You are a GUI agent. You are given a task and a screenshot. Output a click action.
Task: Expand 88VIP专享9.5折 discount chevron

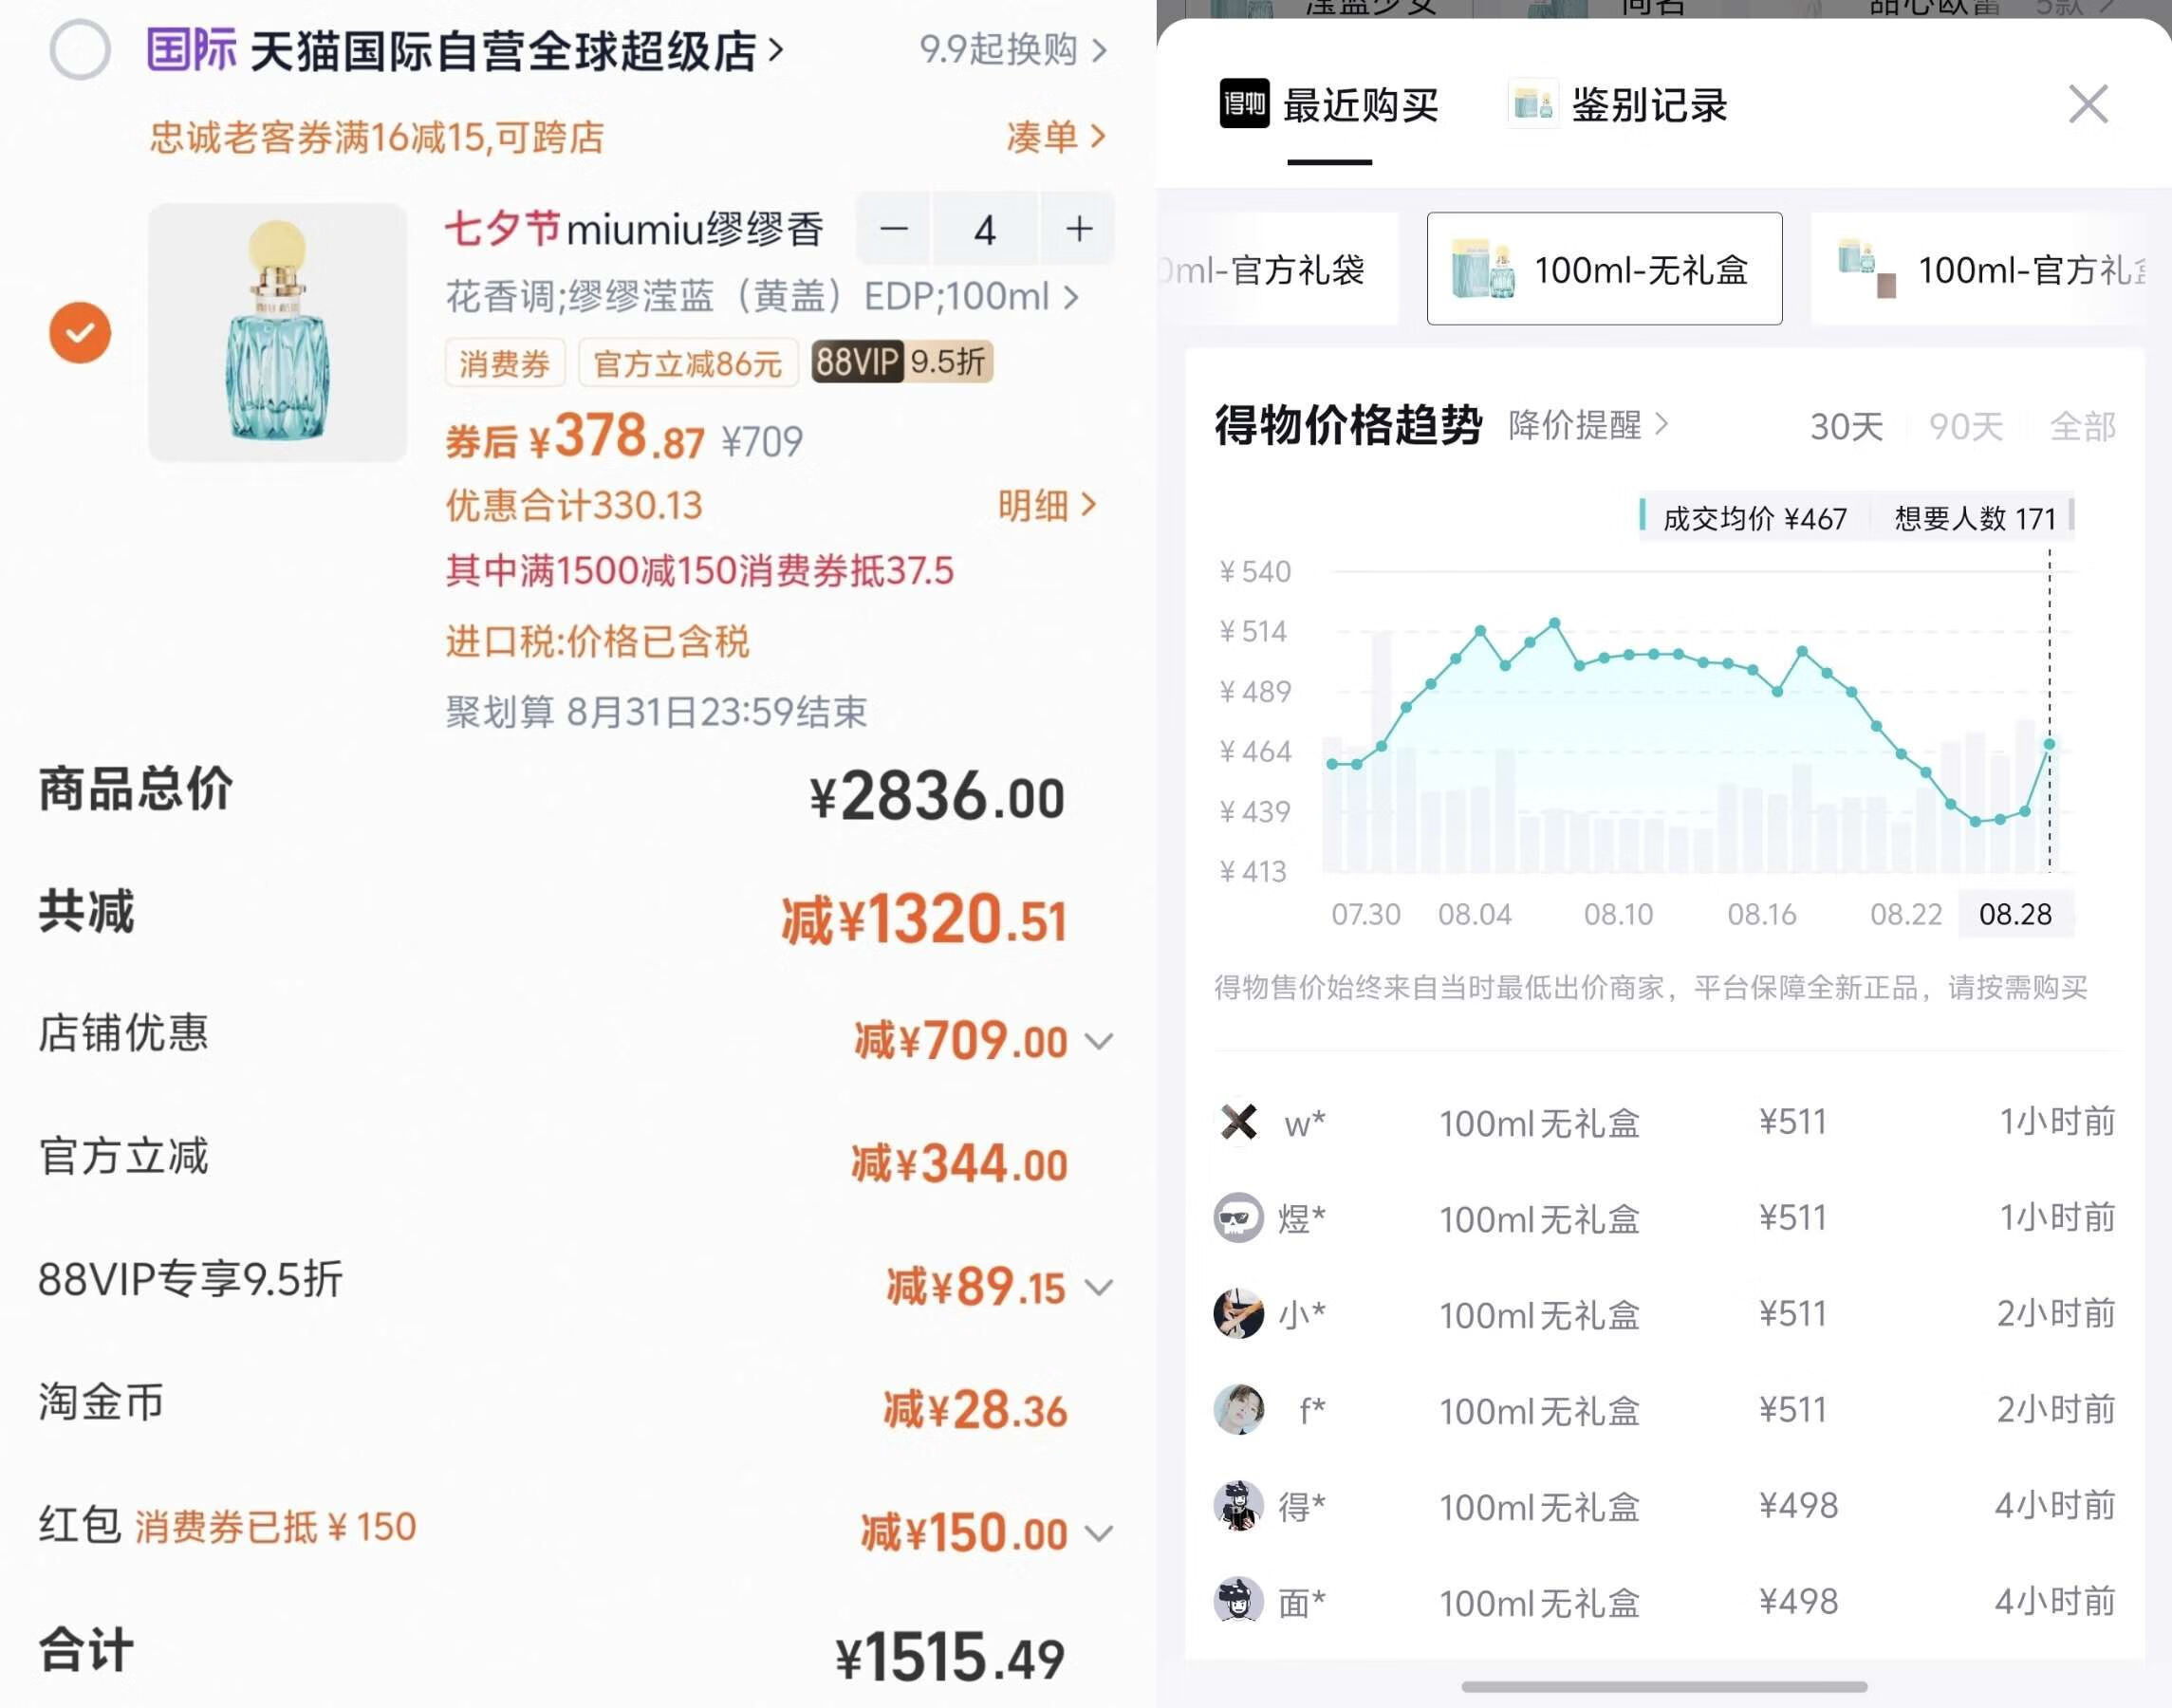coord(1099,1286)
